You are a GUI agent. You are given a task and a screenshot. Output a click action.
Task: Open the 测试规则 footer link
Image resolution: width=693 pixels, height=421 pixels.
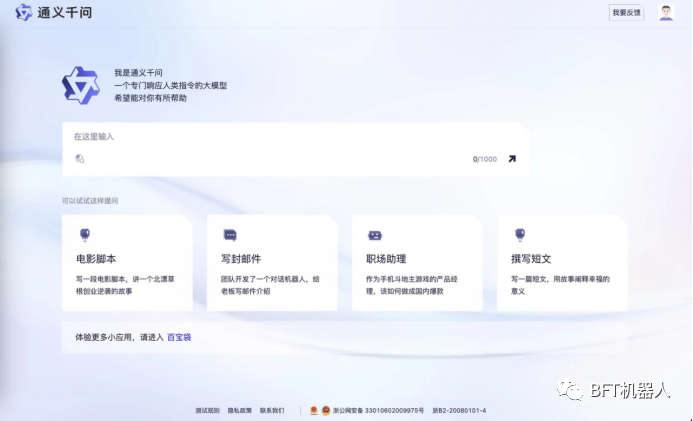click(207, 410)
